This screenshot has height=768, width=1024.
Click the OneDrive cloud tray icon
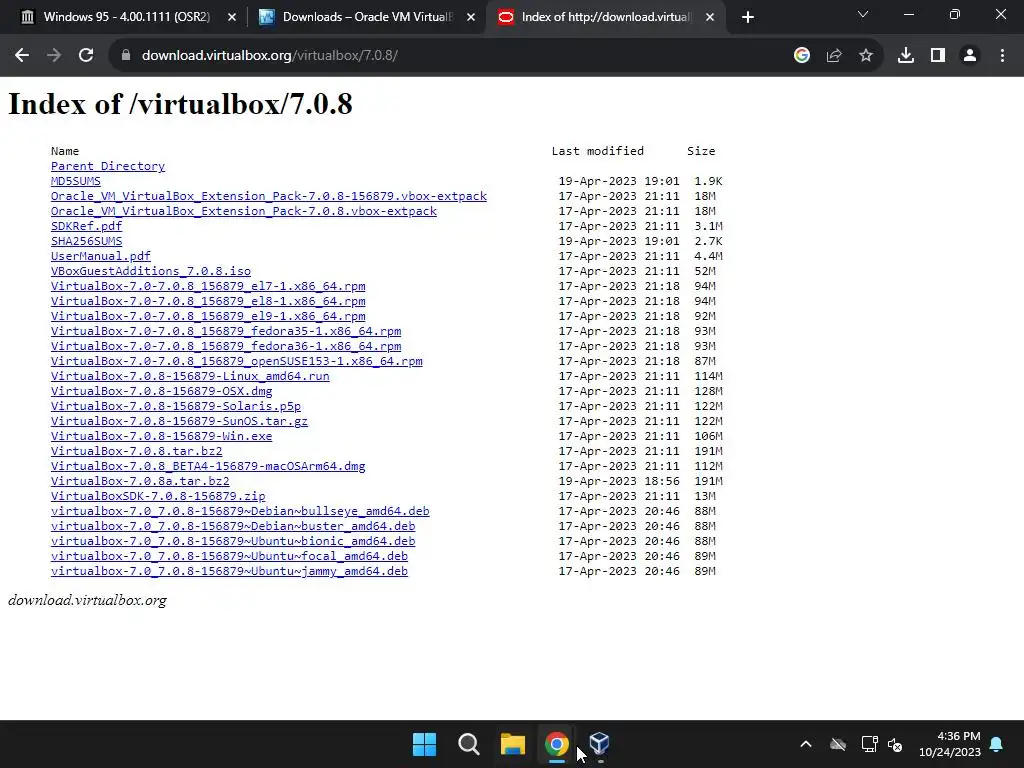pyautogui.click(x=838, y=744)
